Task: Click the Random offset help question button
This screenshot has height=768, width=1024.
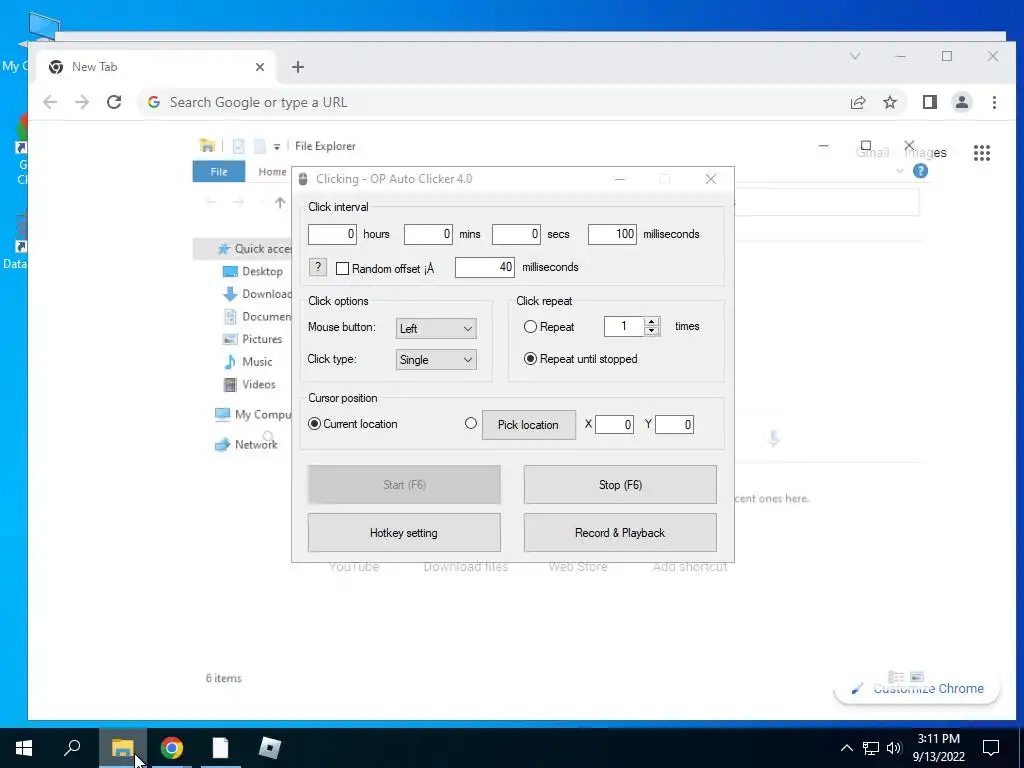Action: click(x=317, y=267)
